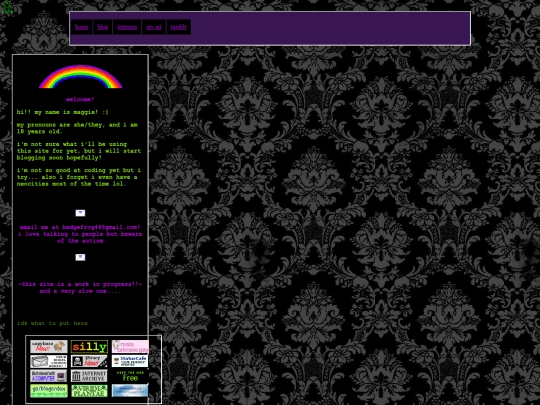
Task: Click the rainbow image above welcome
Action: click(x=80, y=76)
